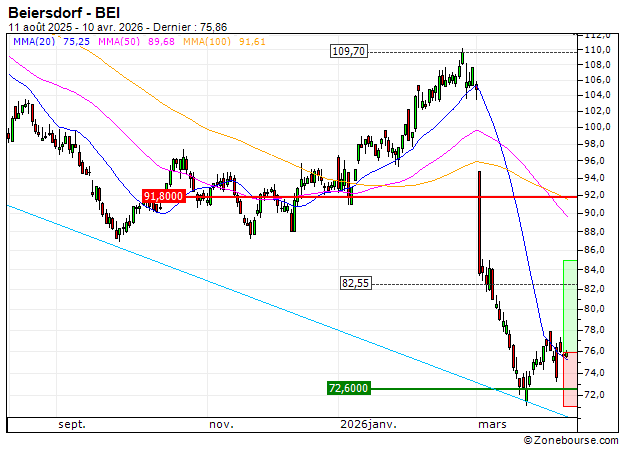625x450 pixels.
Task: Click the red stop-loss zone rectangle
Action: pos(570,381)
